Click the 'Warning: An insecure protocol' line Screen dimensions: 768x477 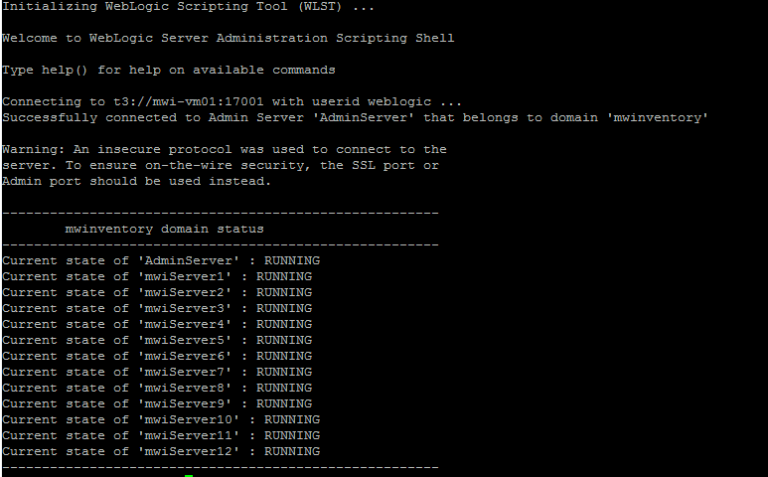pyautogui.click(x=224, y=149)
